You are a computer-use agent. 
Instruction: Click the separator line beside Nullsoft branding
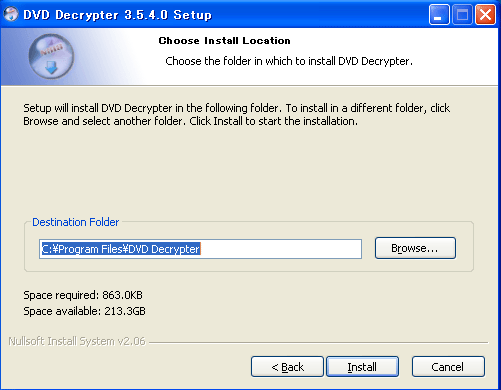(318, 342)
